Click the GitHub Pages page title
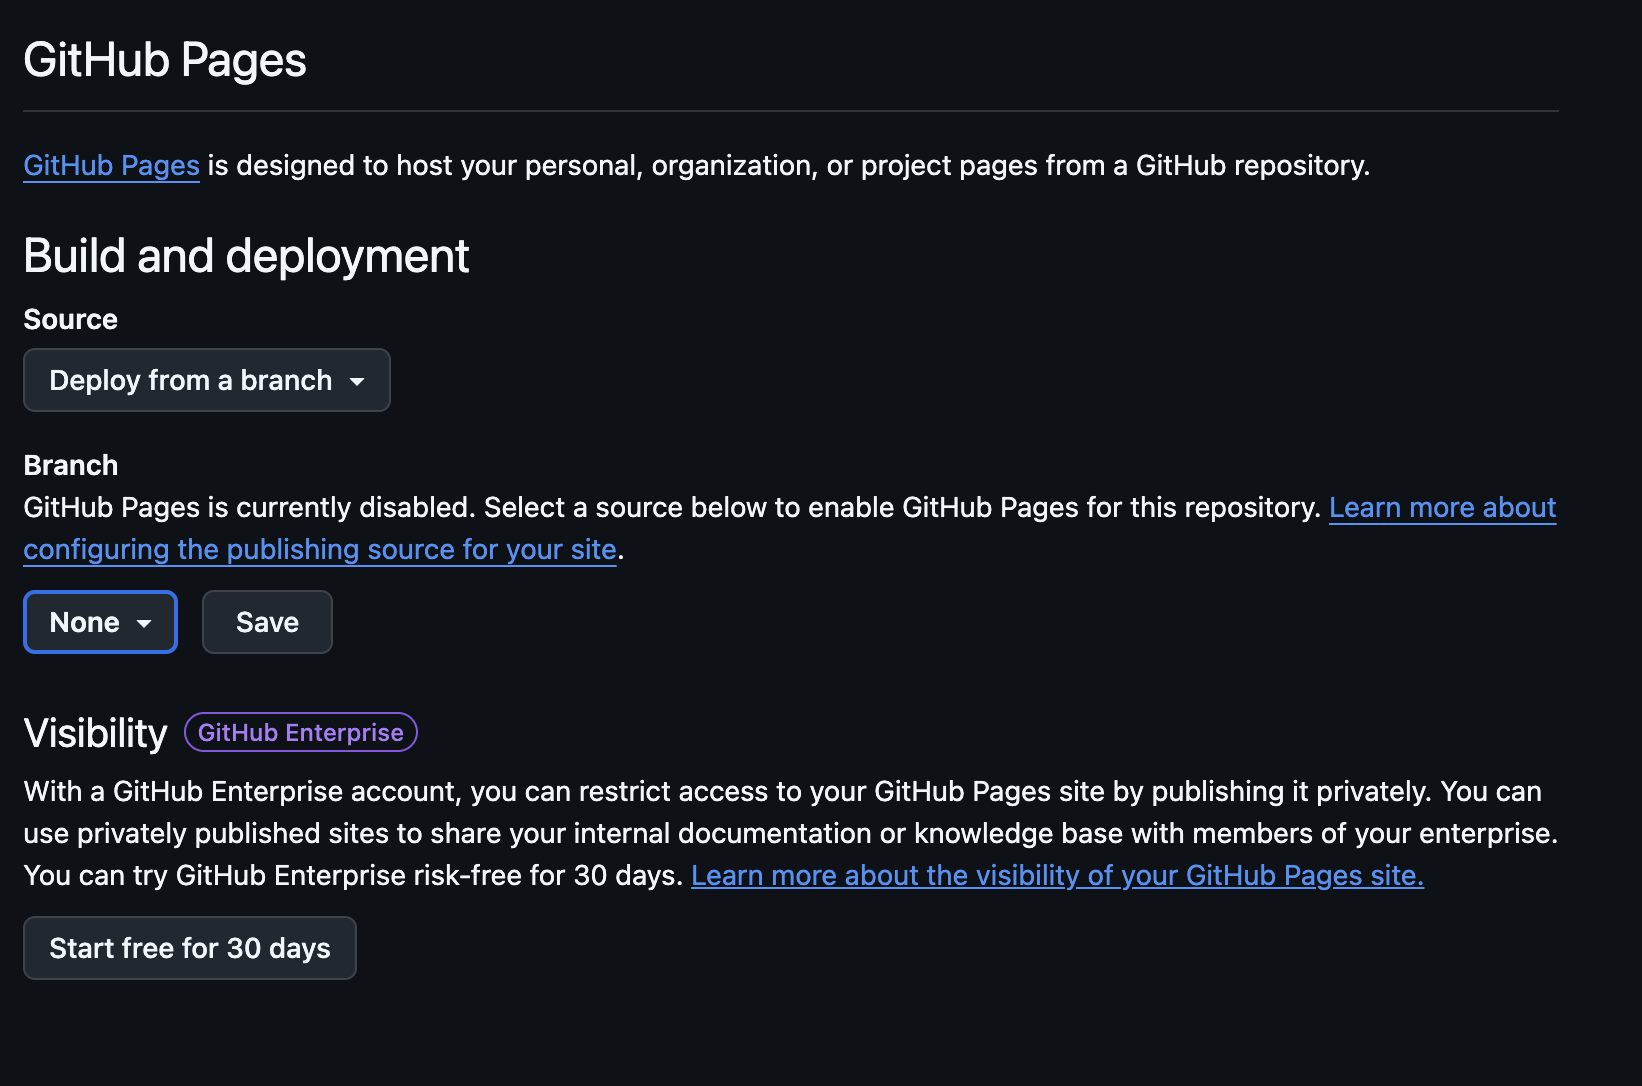 (165, 60)
